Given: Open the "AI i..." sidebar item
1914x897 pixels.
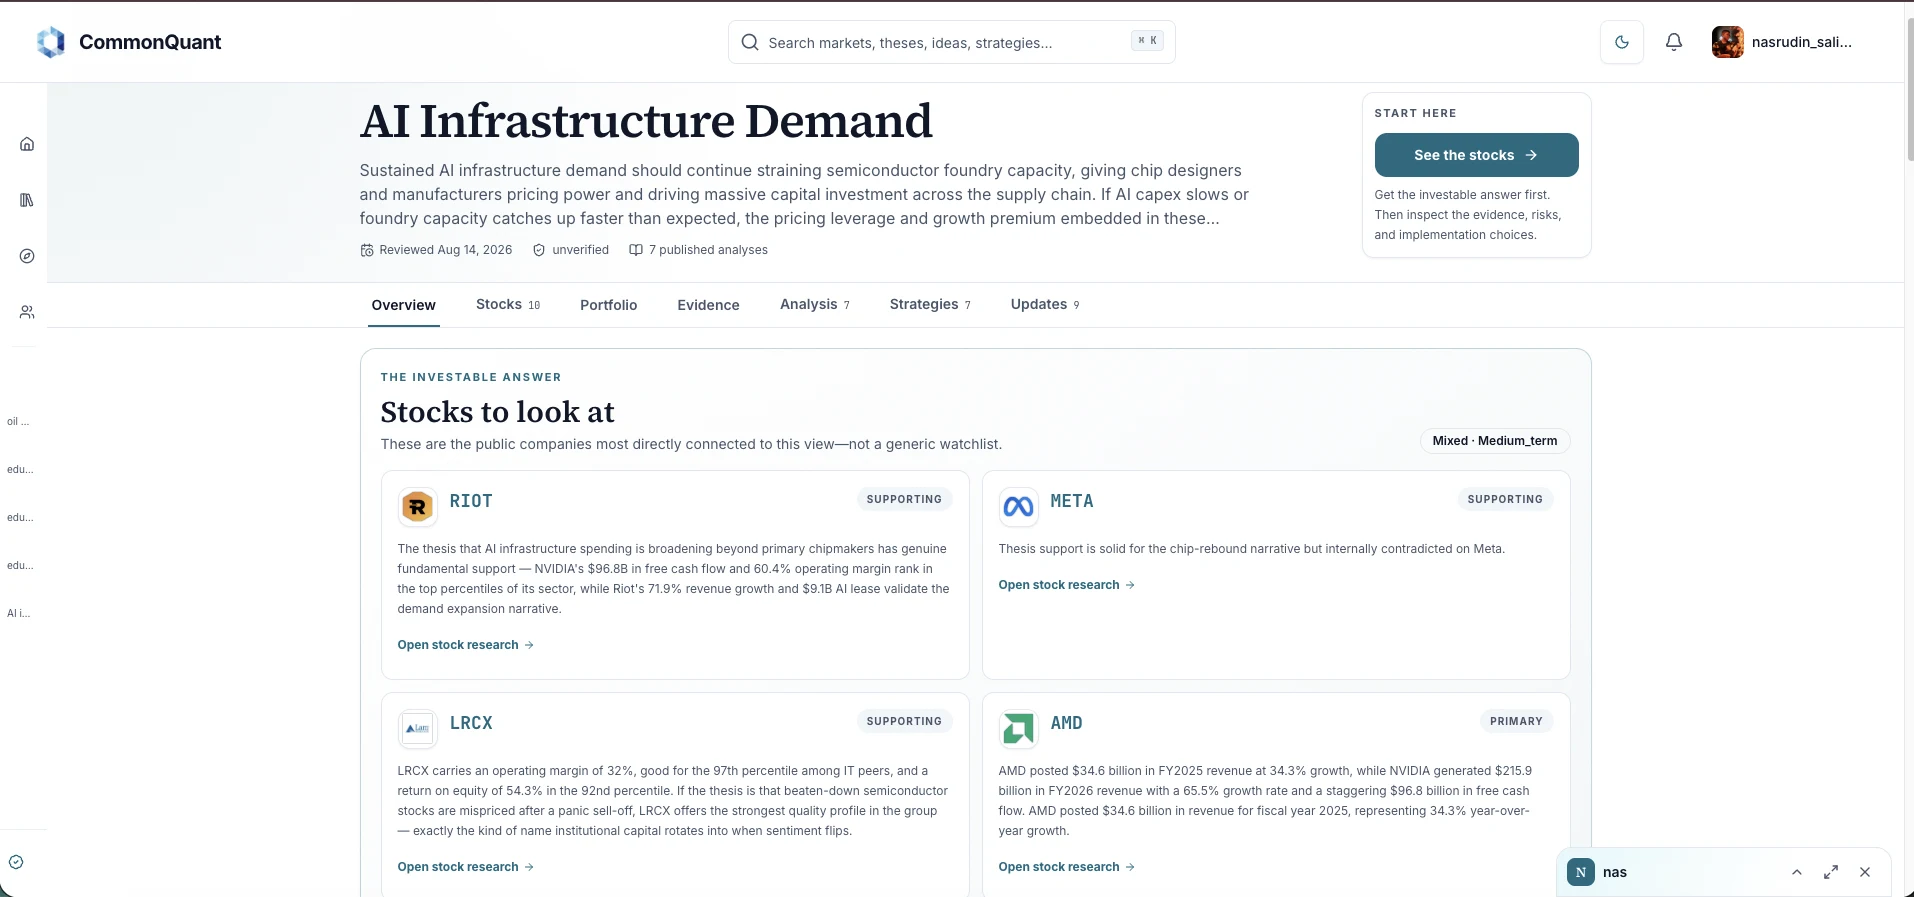Looking at the screenshot, I should coord(18,614).
